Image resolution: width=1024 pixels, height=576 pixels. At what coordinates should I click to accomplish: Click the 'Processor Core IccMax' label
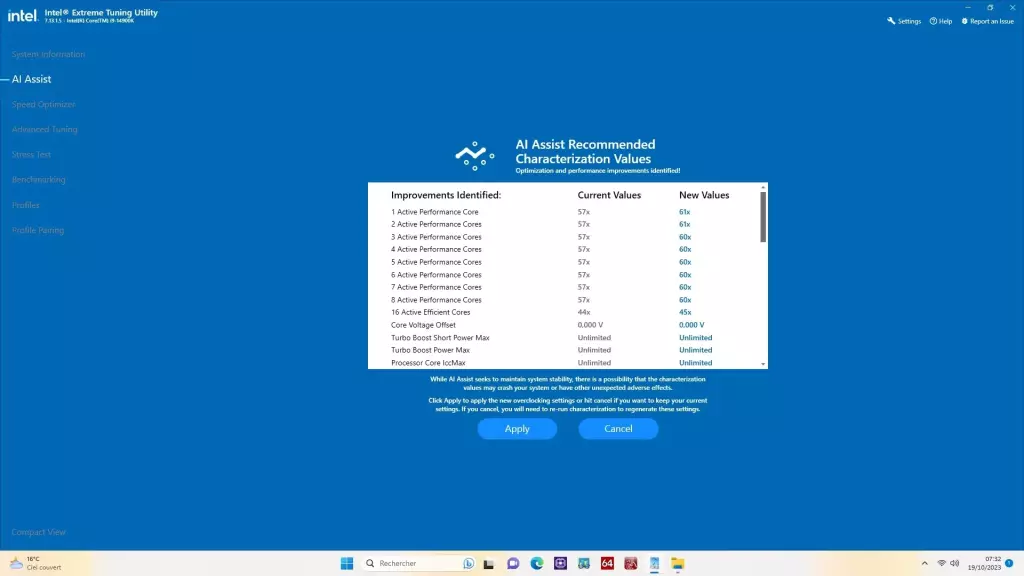pyautogui.click(x=428, y=362)
